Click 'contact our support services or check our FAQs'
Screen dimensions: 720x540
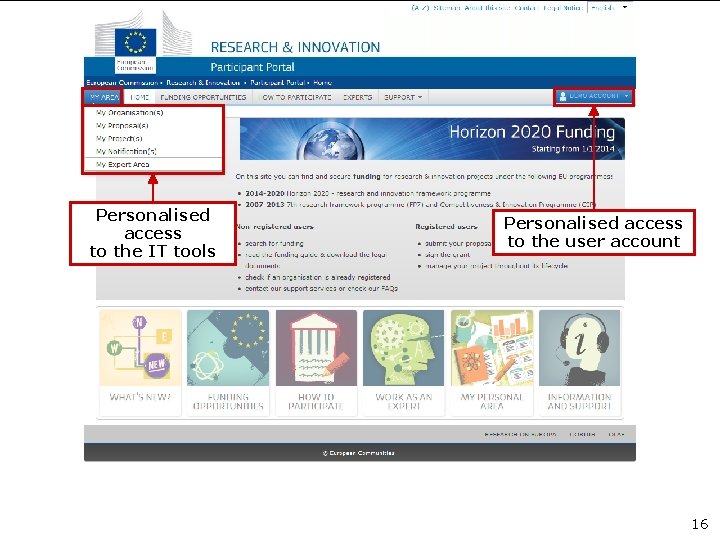click(x=321, y=288)
